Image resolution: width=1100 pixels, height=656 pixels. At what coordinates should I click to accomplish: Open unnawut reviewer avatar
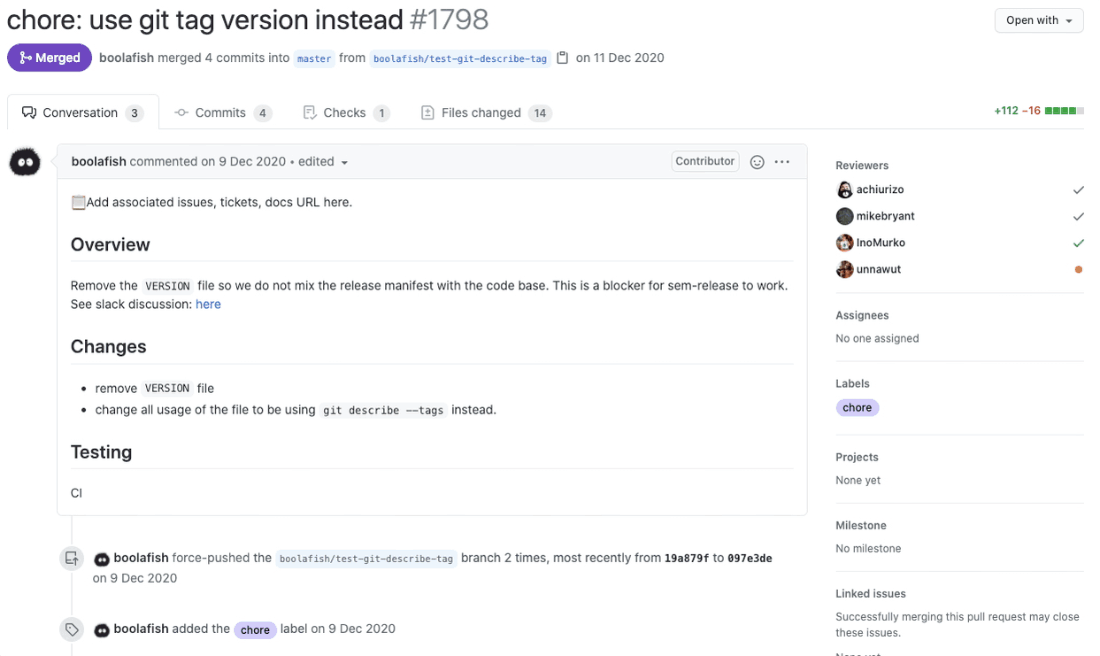(x=845, y=269)
